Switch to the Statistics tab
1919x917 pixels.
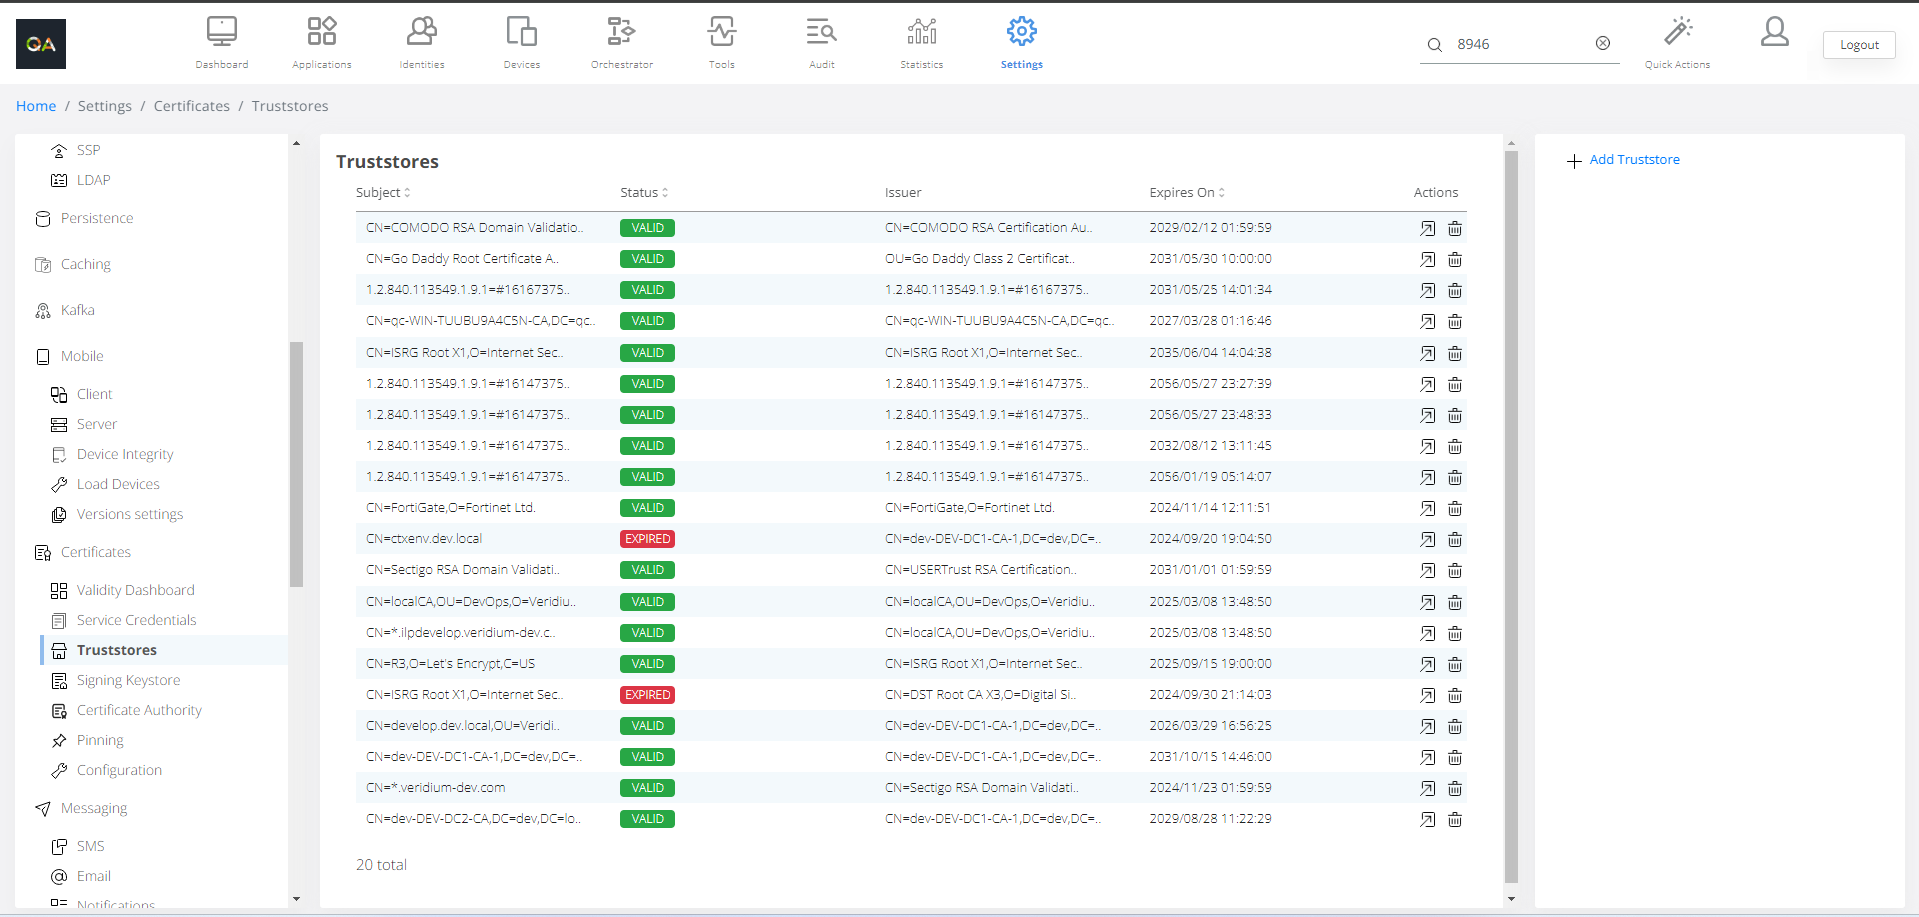coord(921,42)
